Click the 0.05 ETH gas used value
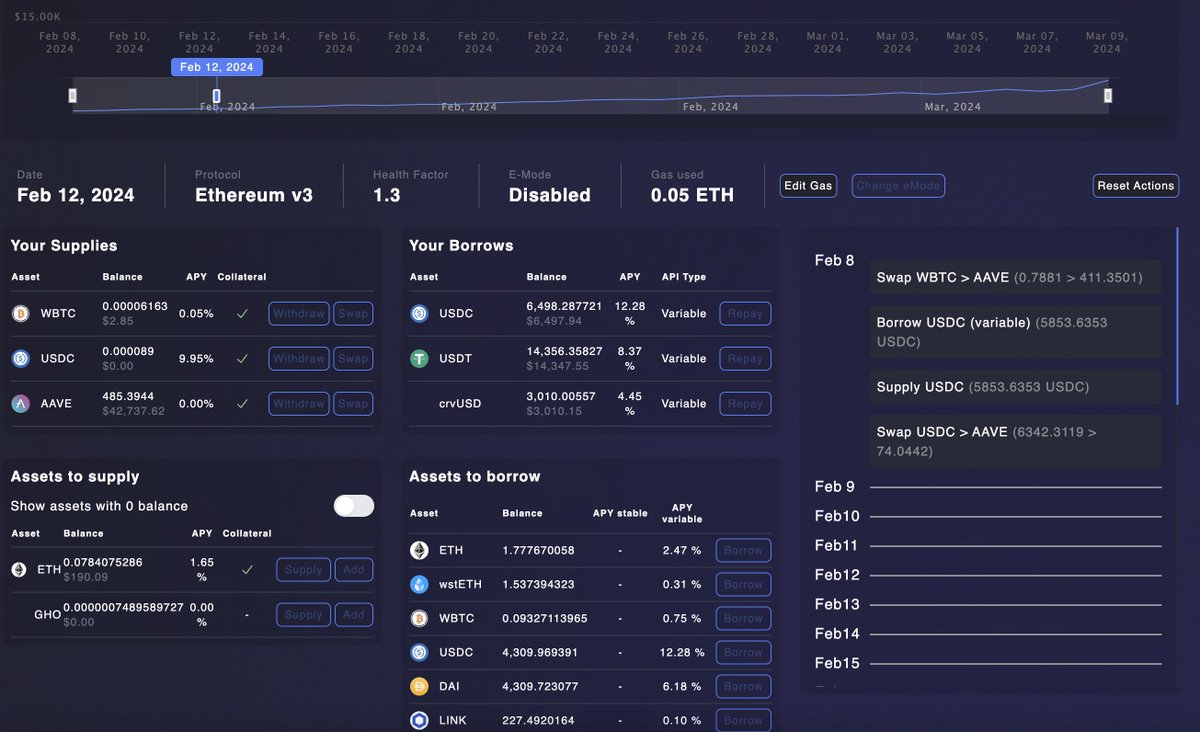 coord(692,195)
